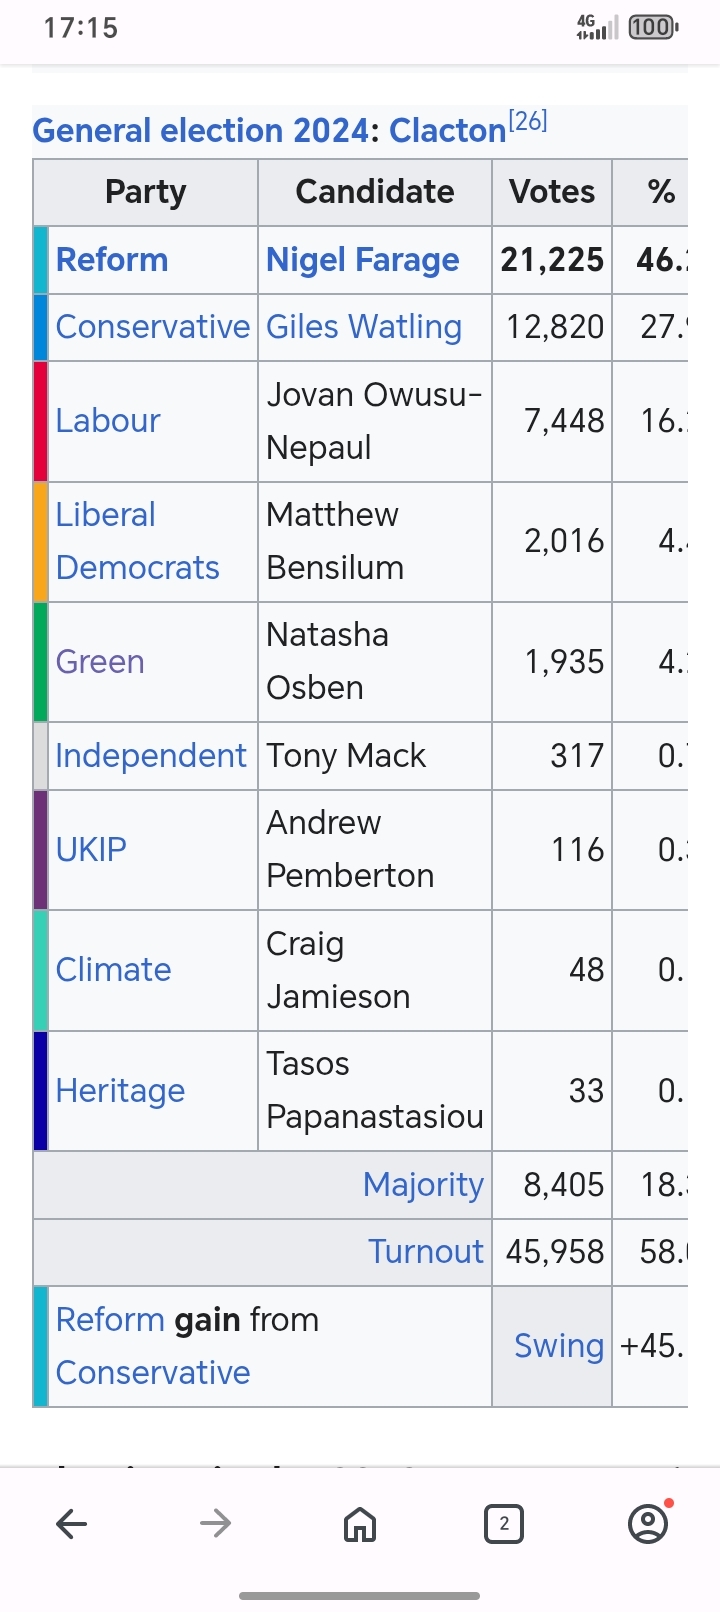
Task: Go to browser home page
Action: pyautogui.click(x=360, y=1524)
